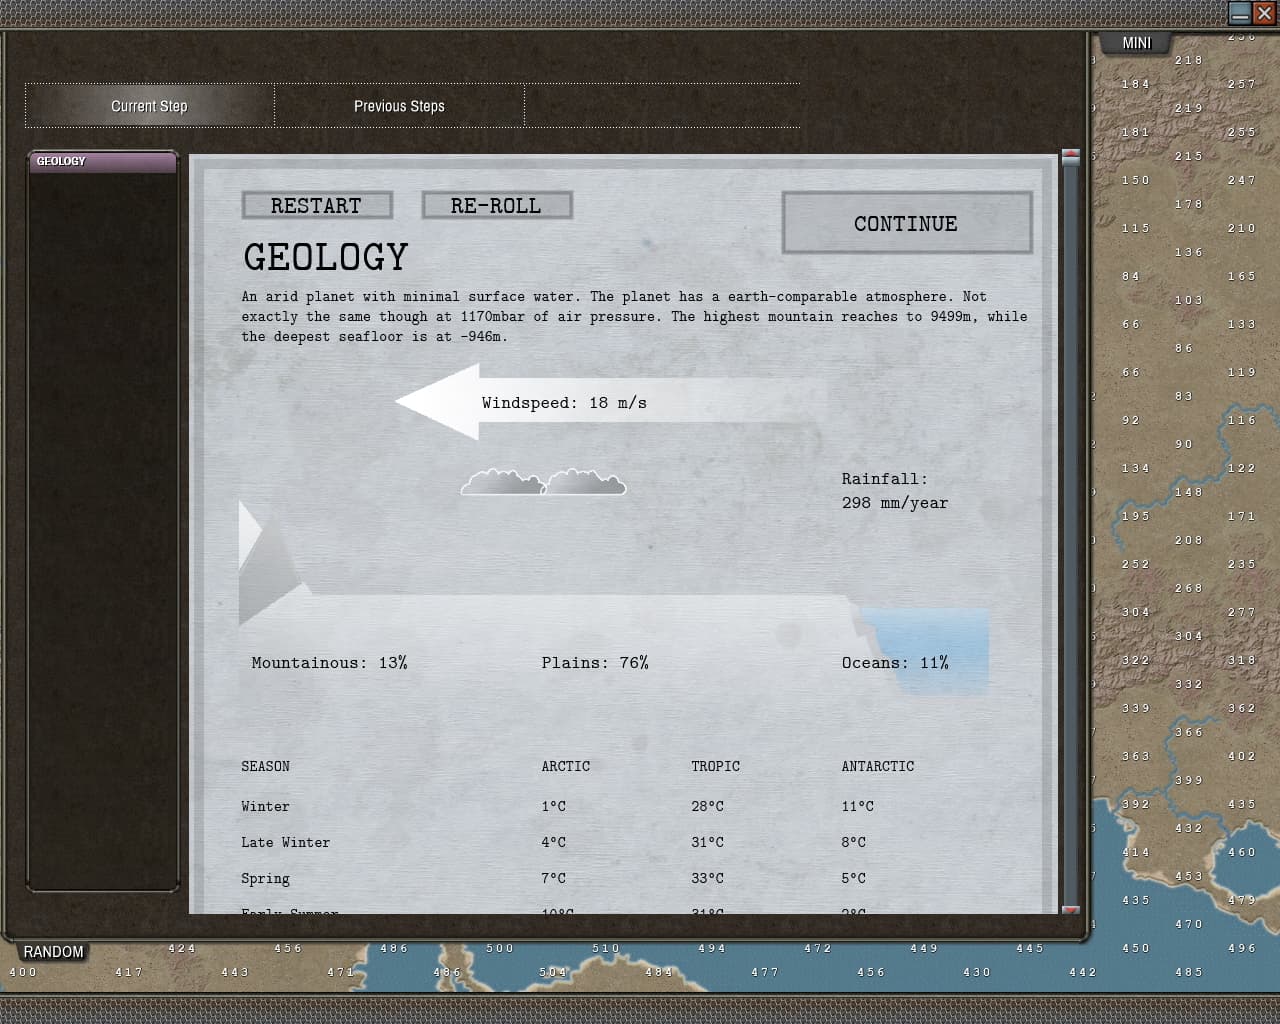Click map hex labeled 268
Screen dimensions: 1280x1024
(1189, 588)
